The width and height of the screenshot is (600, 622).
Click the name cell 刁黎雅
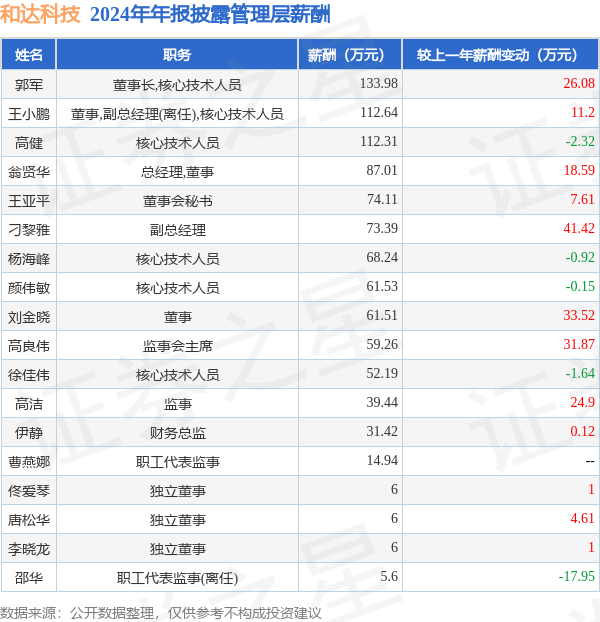coord(29,230)
